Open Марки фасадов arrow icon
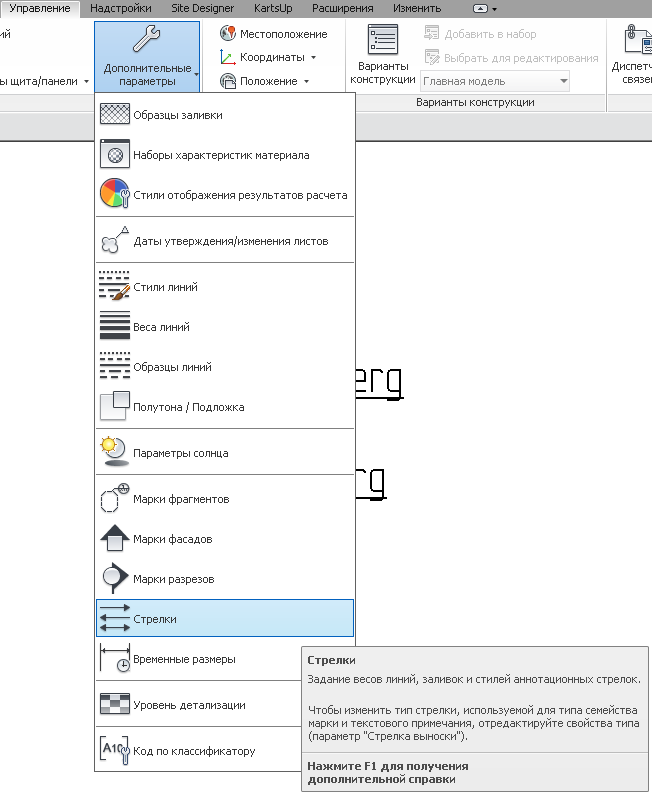Viewport: 652px width, 794px height. click(x=115, y=538)
